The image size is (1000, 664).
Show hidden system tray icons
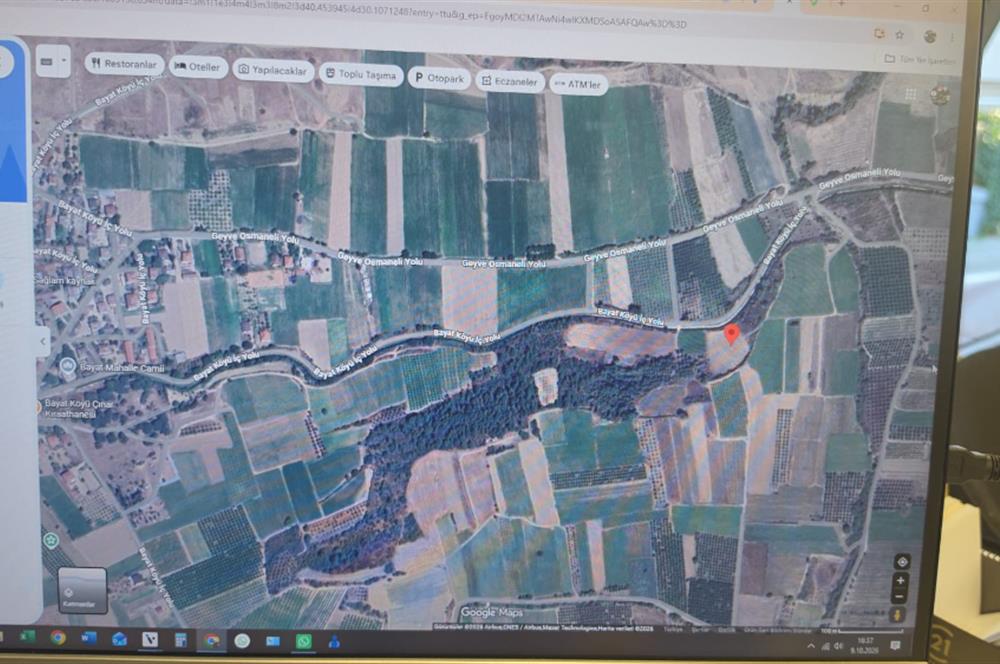tap(811, 646)
